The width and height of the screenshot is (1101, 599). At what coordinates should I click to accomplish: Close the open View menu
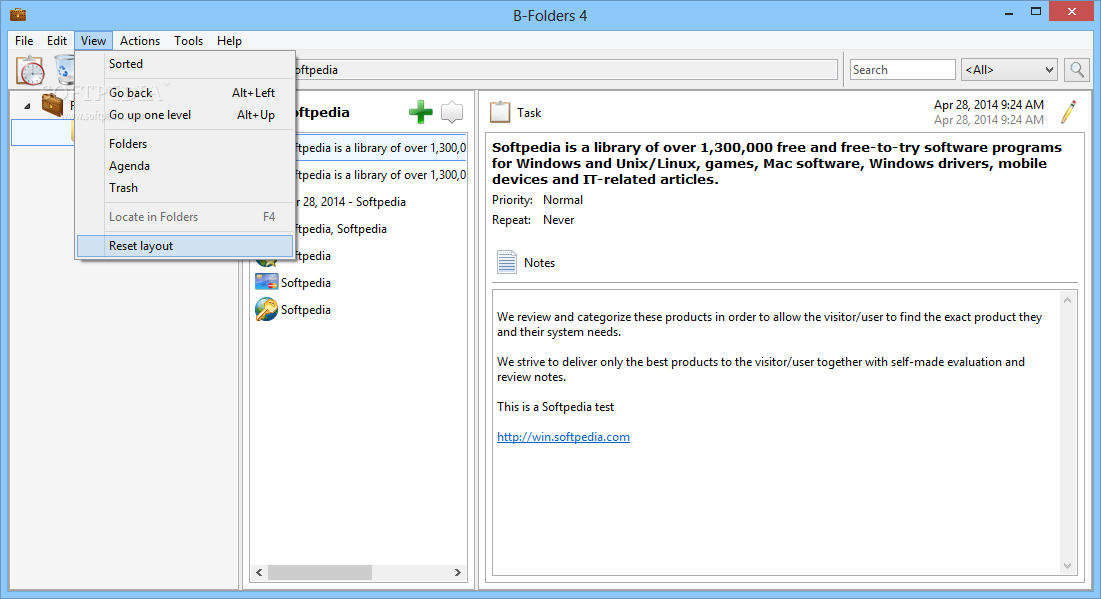[93, 41]
